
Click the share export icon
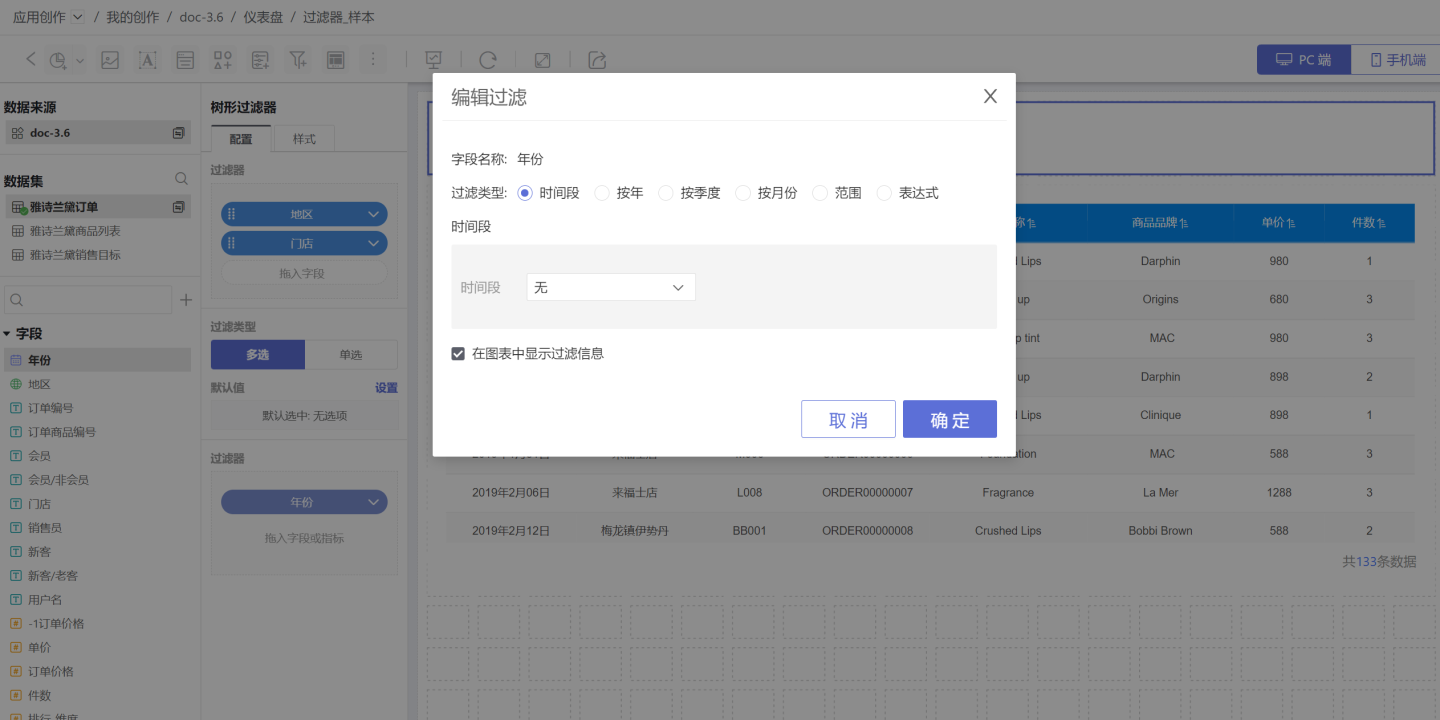tap(597, 60)
